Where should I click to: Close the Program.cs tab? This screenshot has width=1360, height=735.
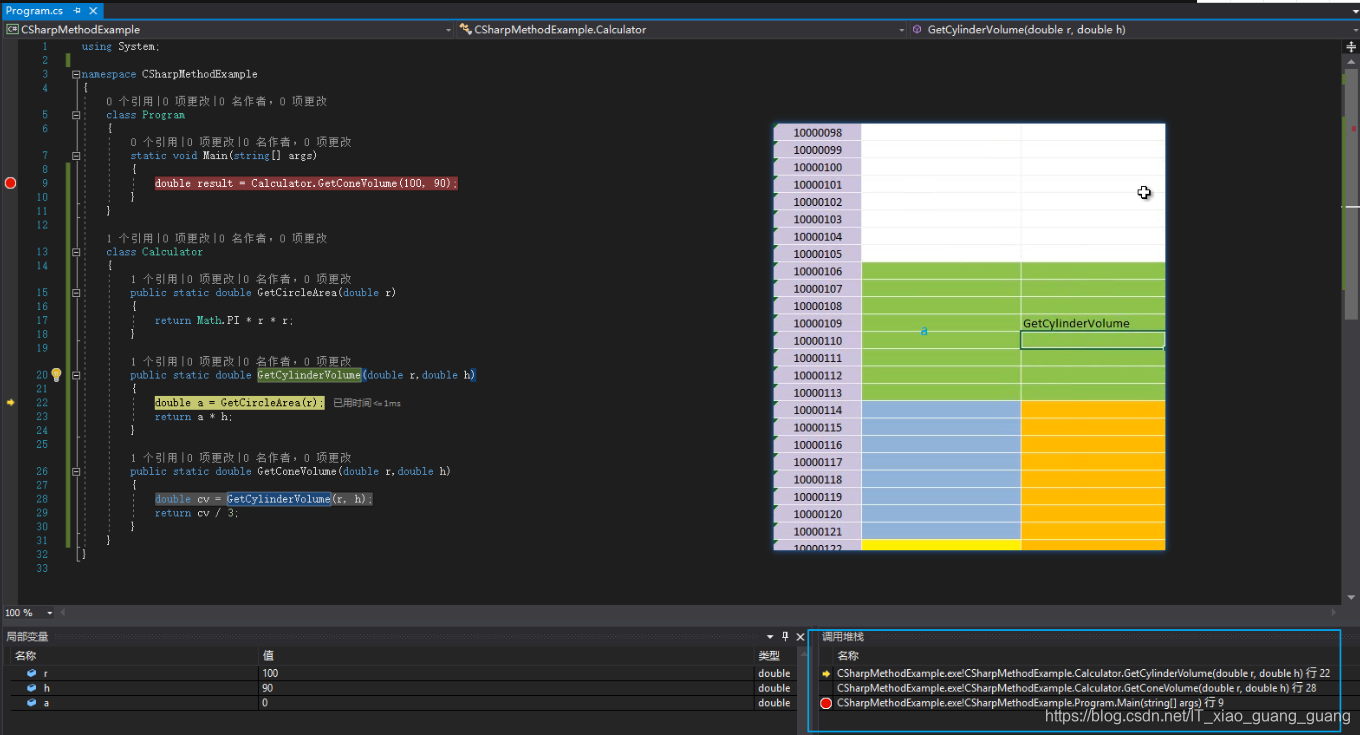(x=93, y=10)
